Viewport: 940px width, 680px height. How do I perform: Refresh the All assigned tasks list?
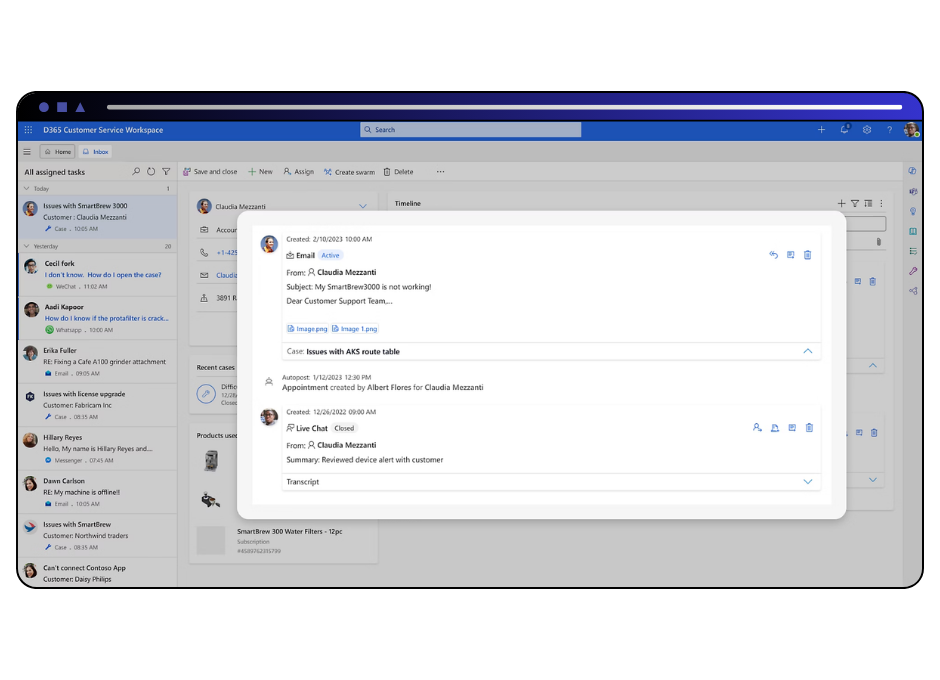point(151,172)
